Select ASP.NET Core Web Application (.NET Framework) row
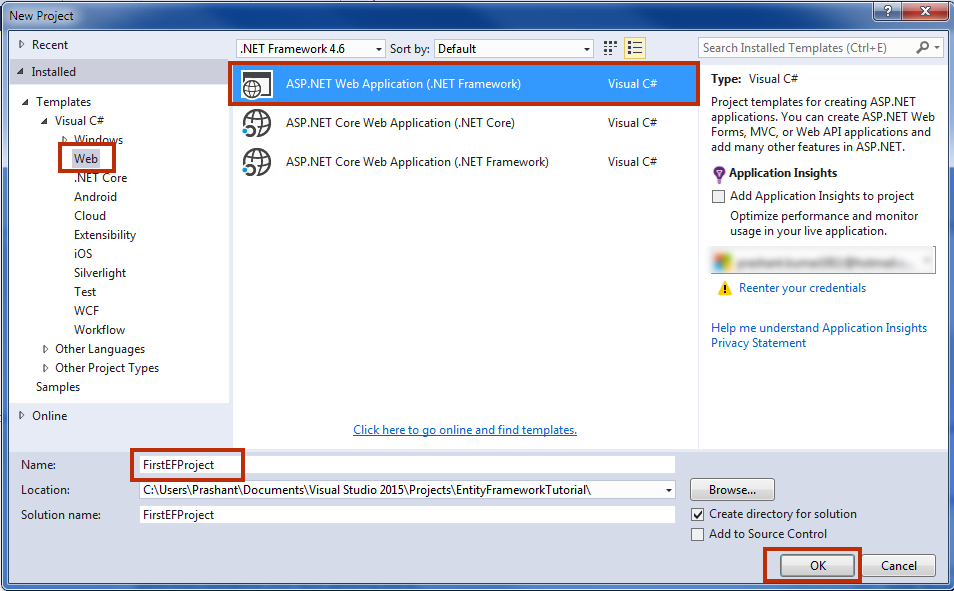This screenshot has width=954, height=591. tap(465, 162)
